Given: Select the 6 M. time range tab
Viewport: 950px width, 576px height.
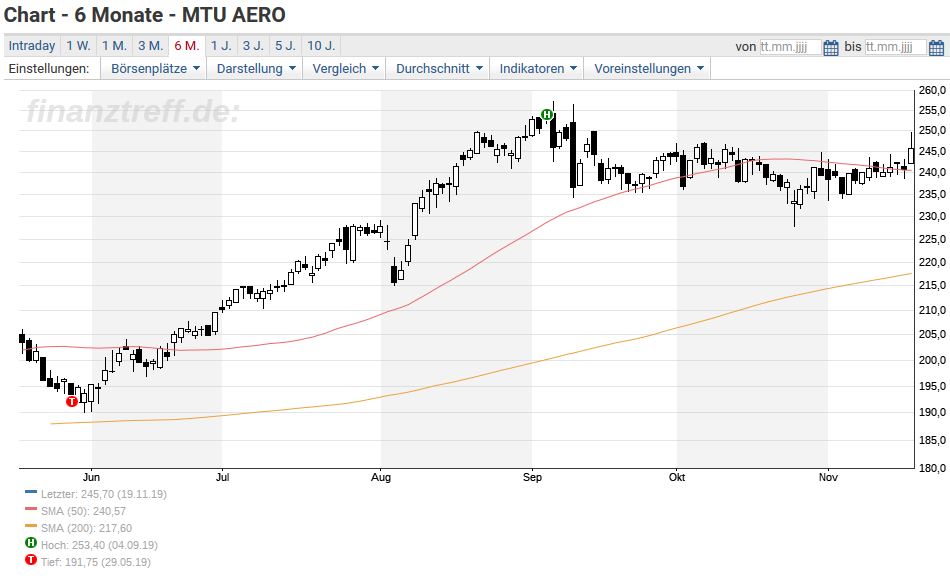Looking at the screenshot, I should click(187, 45).
